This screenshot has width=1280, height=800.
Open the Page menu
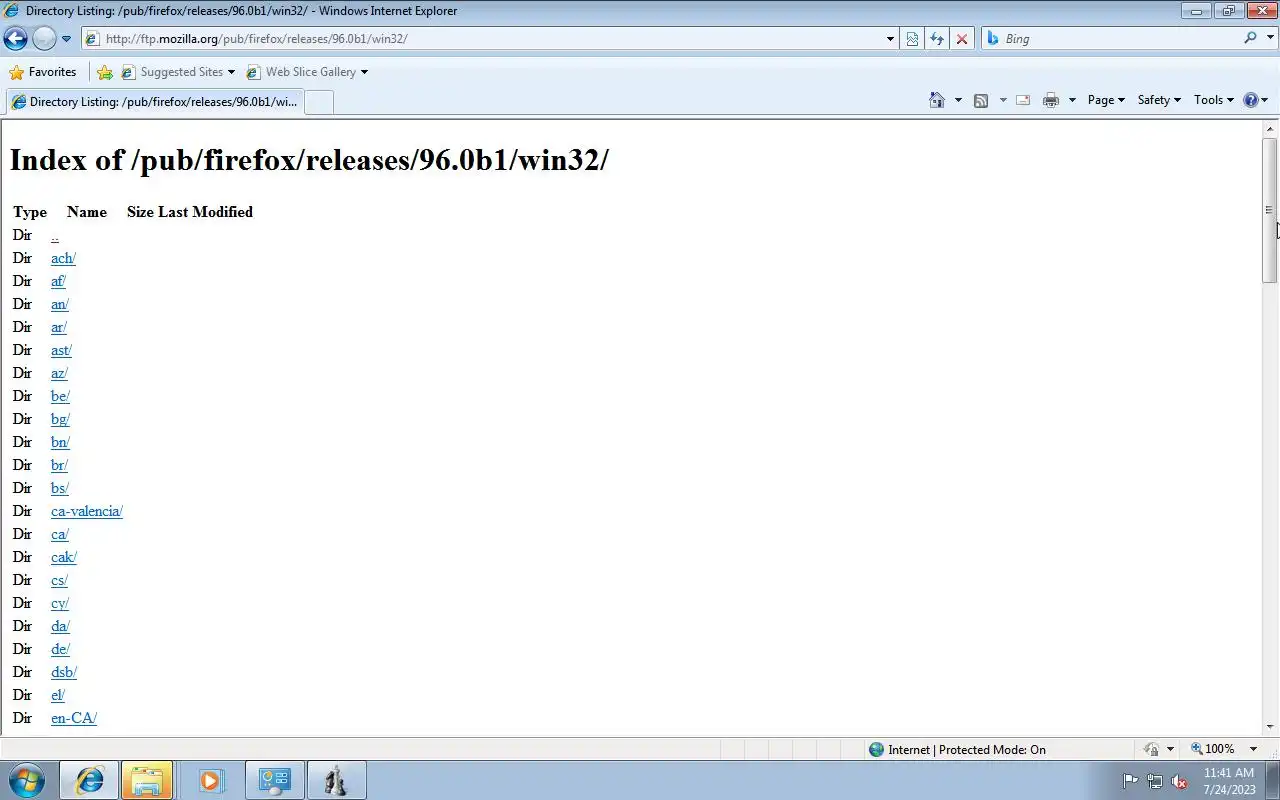coord(1106,100)
